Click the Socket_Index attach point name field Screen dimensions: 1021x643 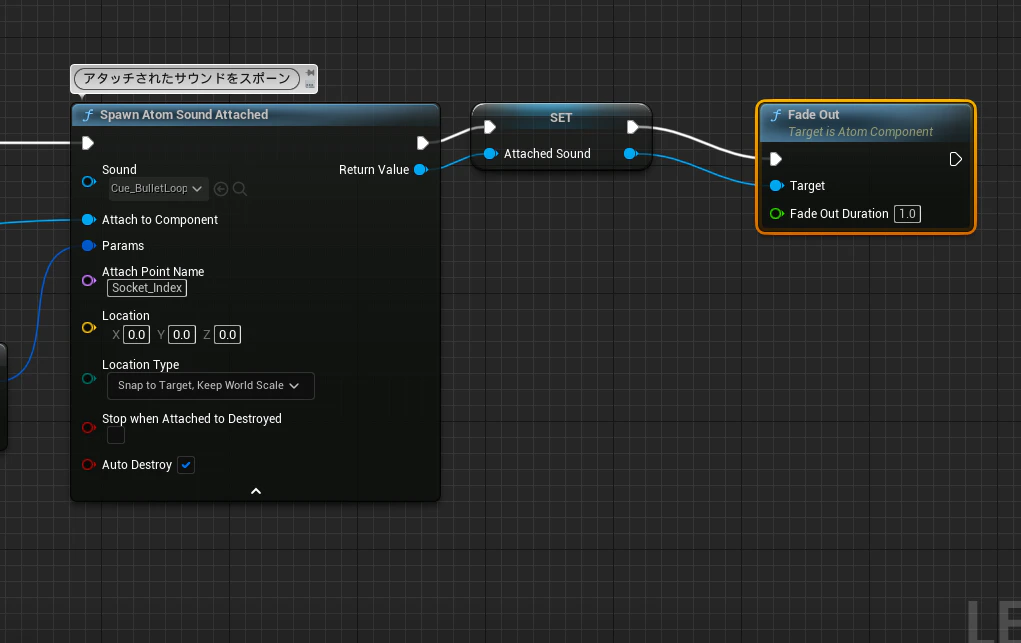point(147,288)
